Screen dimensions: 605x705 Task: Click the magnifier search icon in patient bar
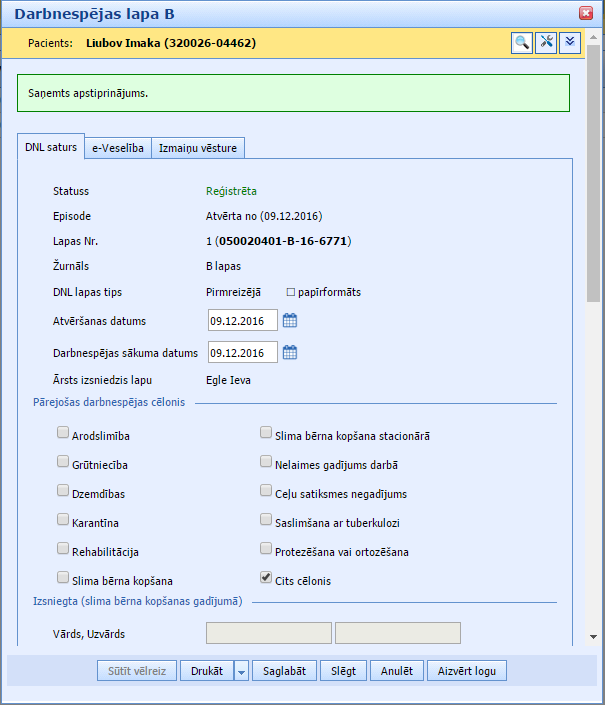point(522,42)
